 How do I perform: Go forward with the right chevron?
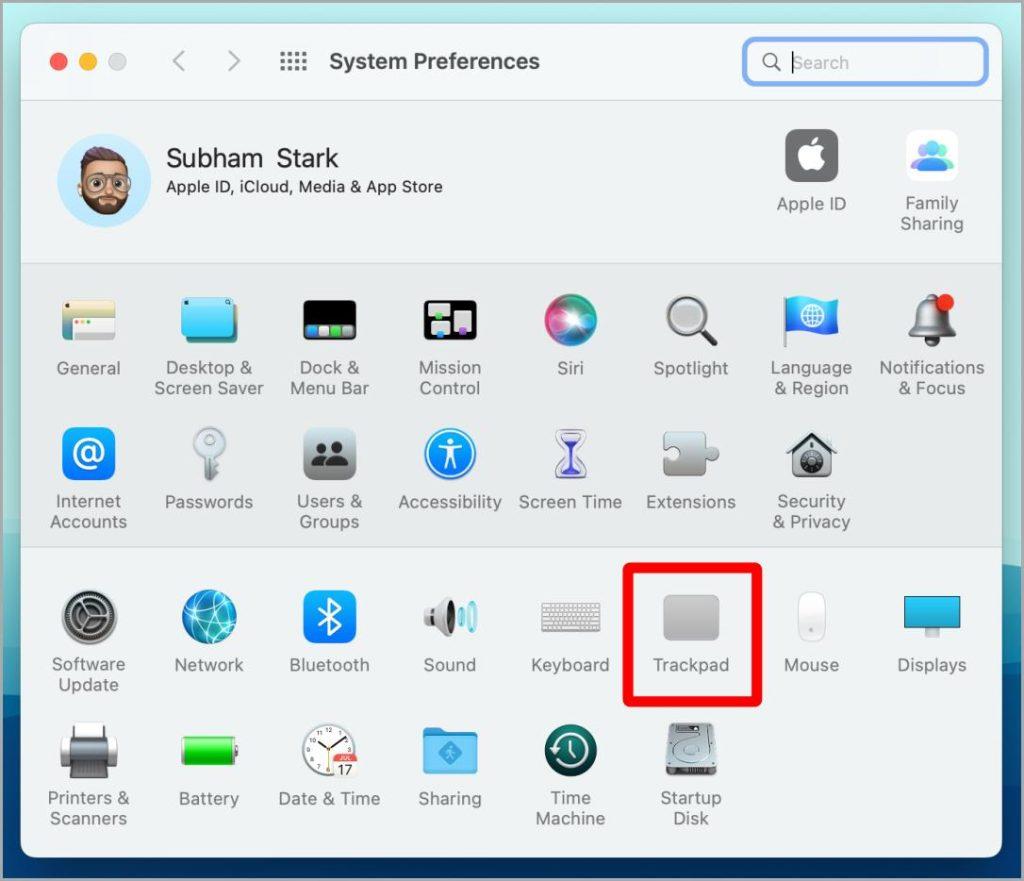pos(234,61)
